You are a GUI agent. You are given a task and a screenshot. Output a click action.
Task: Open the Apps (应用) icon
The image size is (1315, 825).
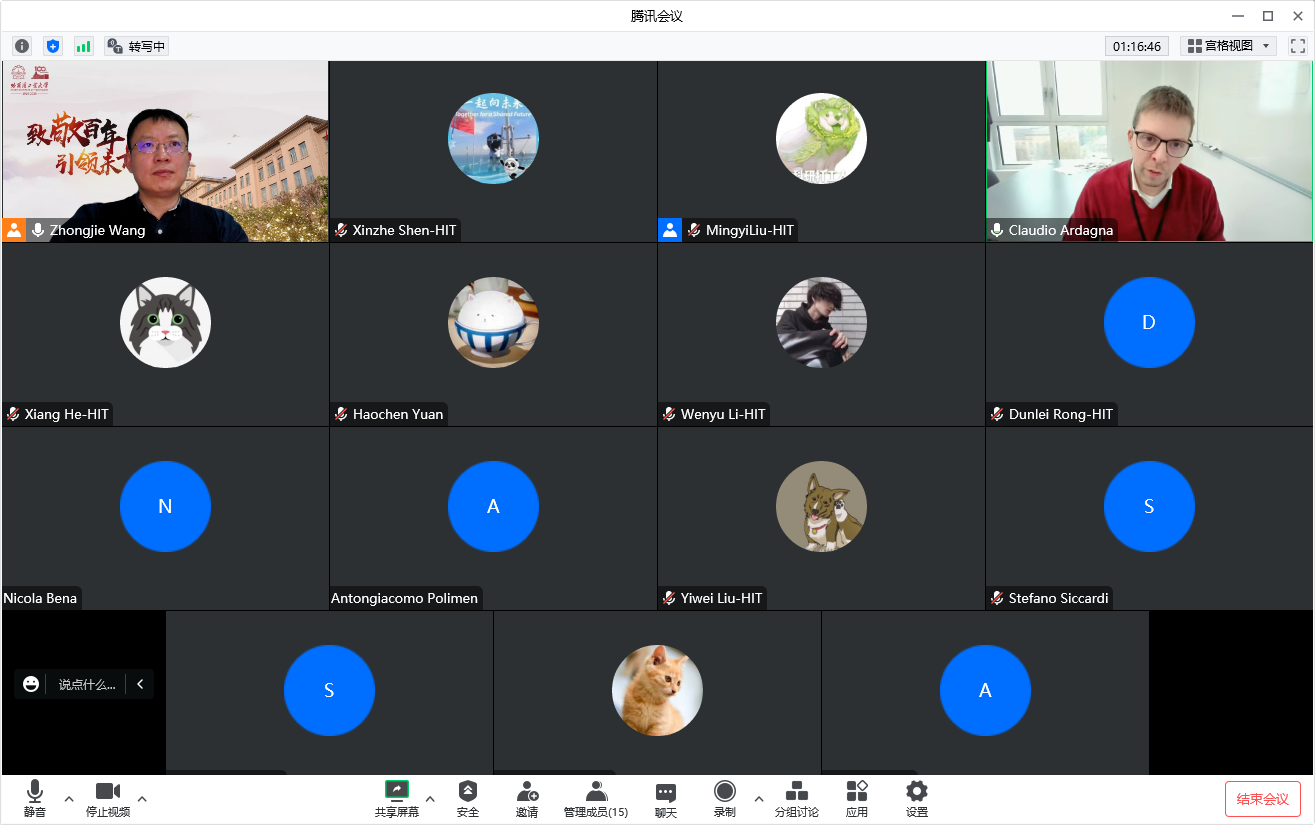(856, 798)
